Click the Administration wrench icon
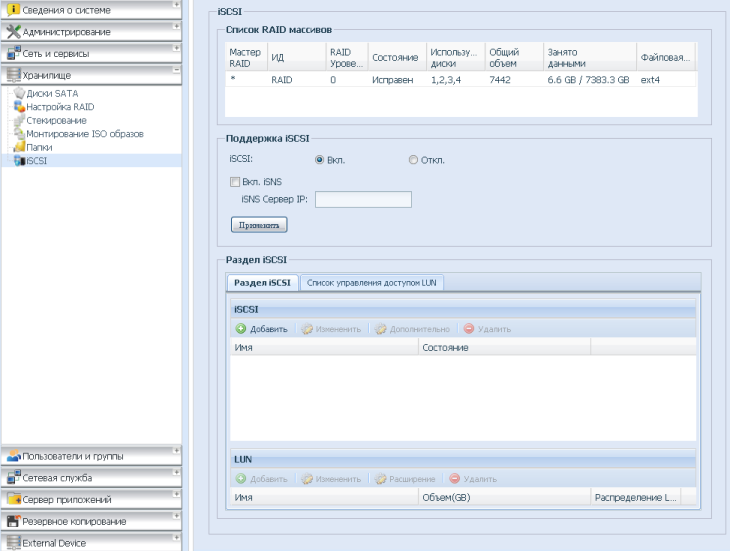730x551 pixels. [14, 32]
